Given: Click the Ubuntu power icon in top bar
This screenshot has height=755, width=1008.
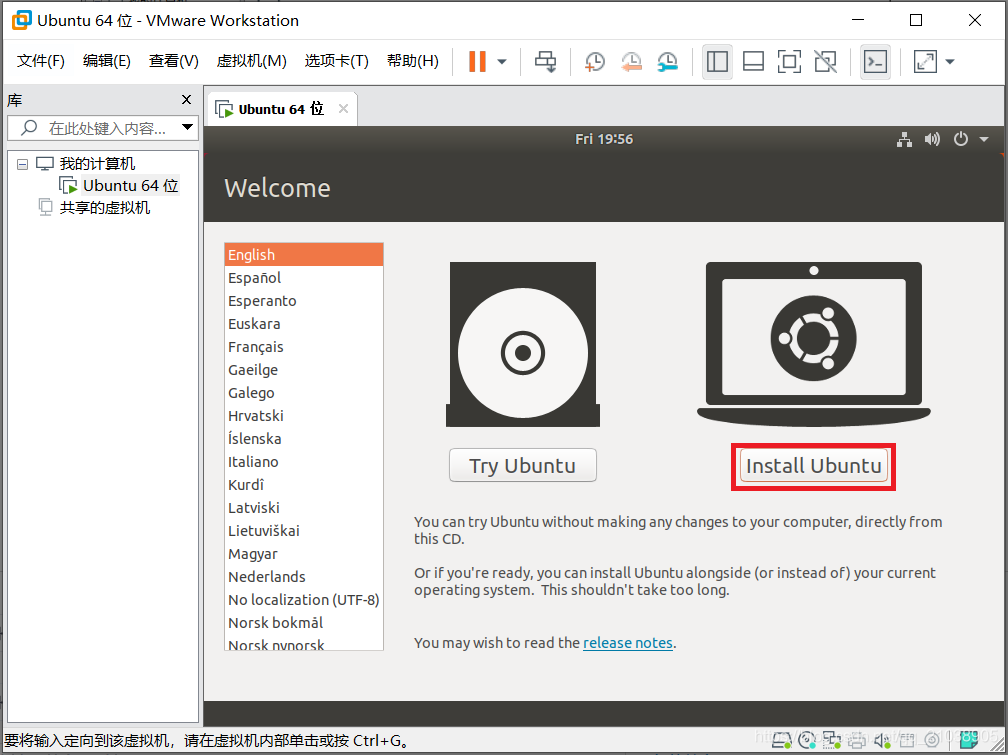Looking at the screenshot, I should pyautogui.click(x=960, y=139).
